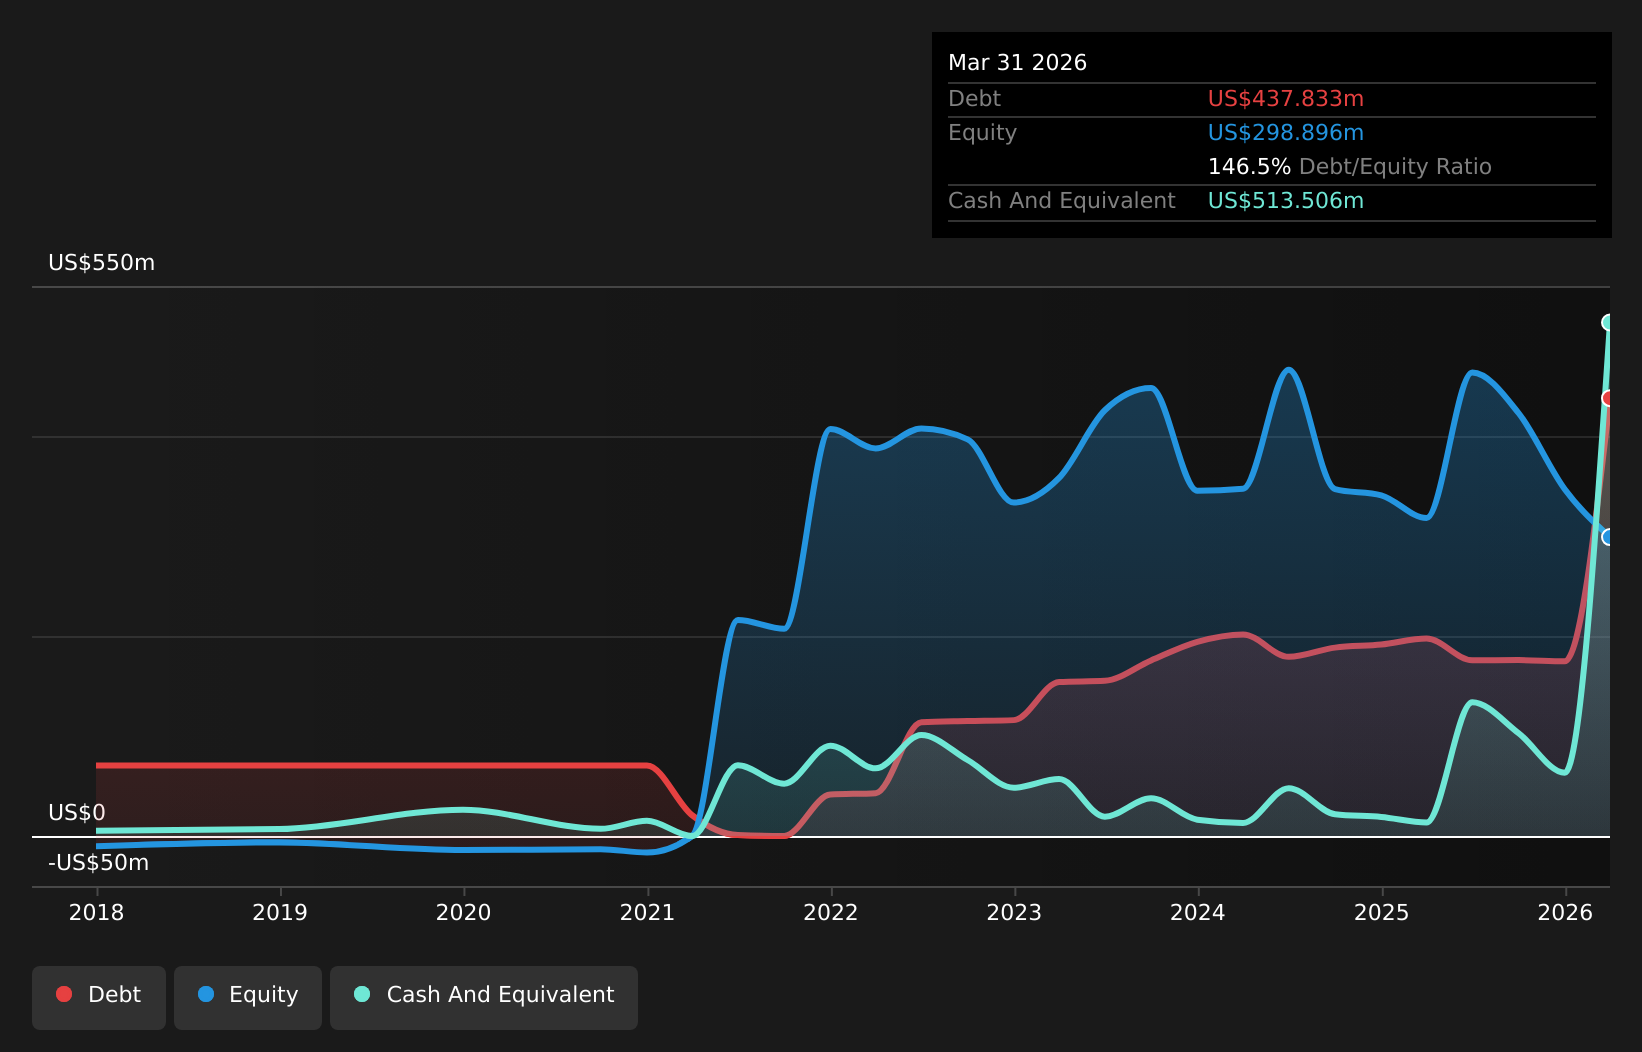The width and height of the screenshot is (1642, 1052).
Task: Click the 2023 x-axis label
Action: coord(1015,913)
